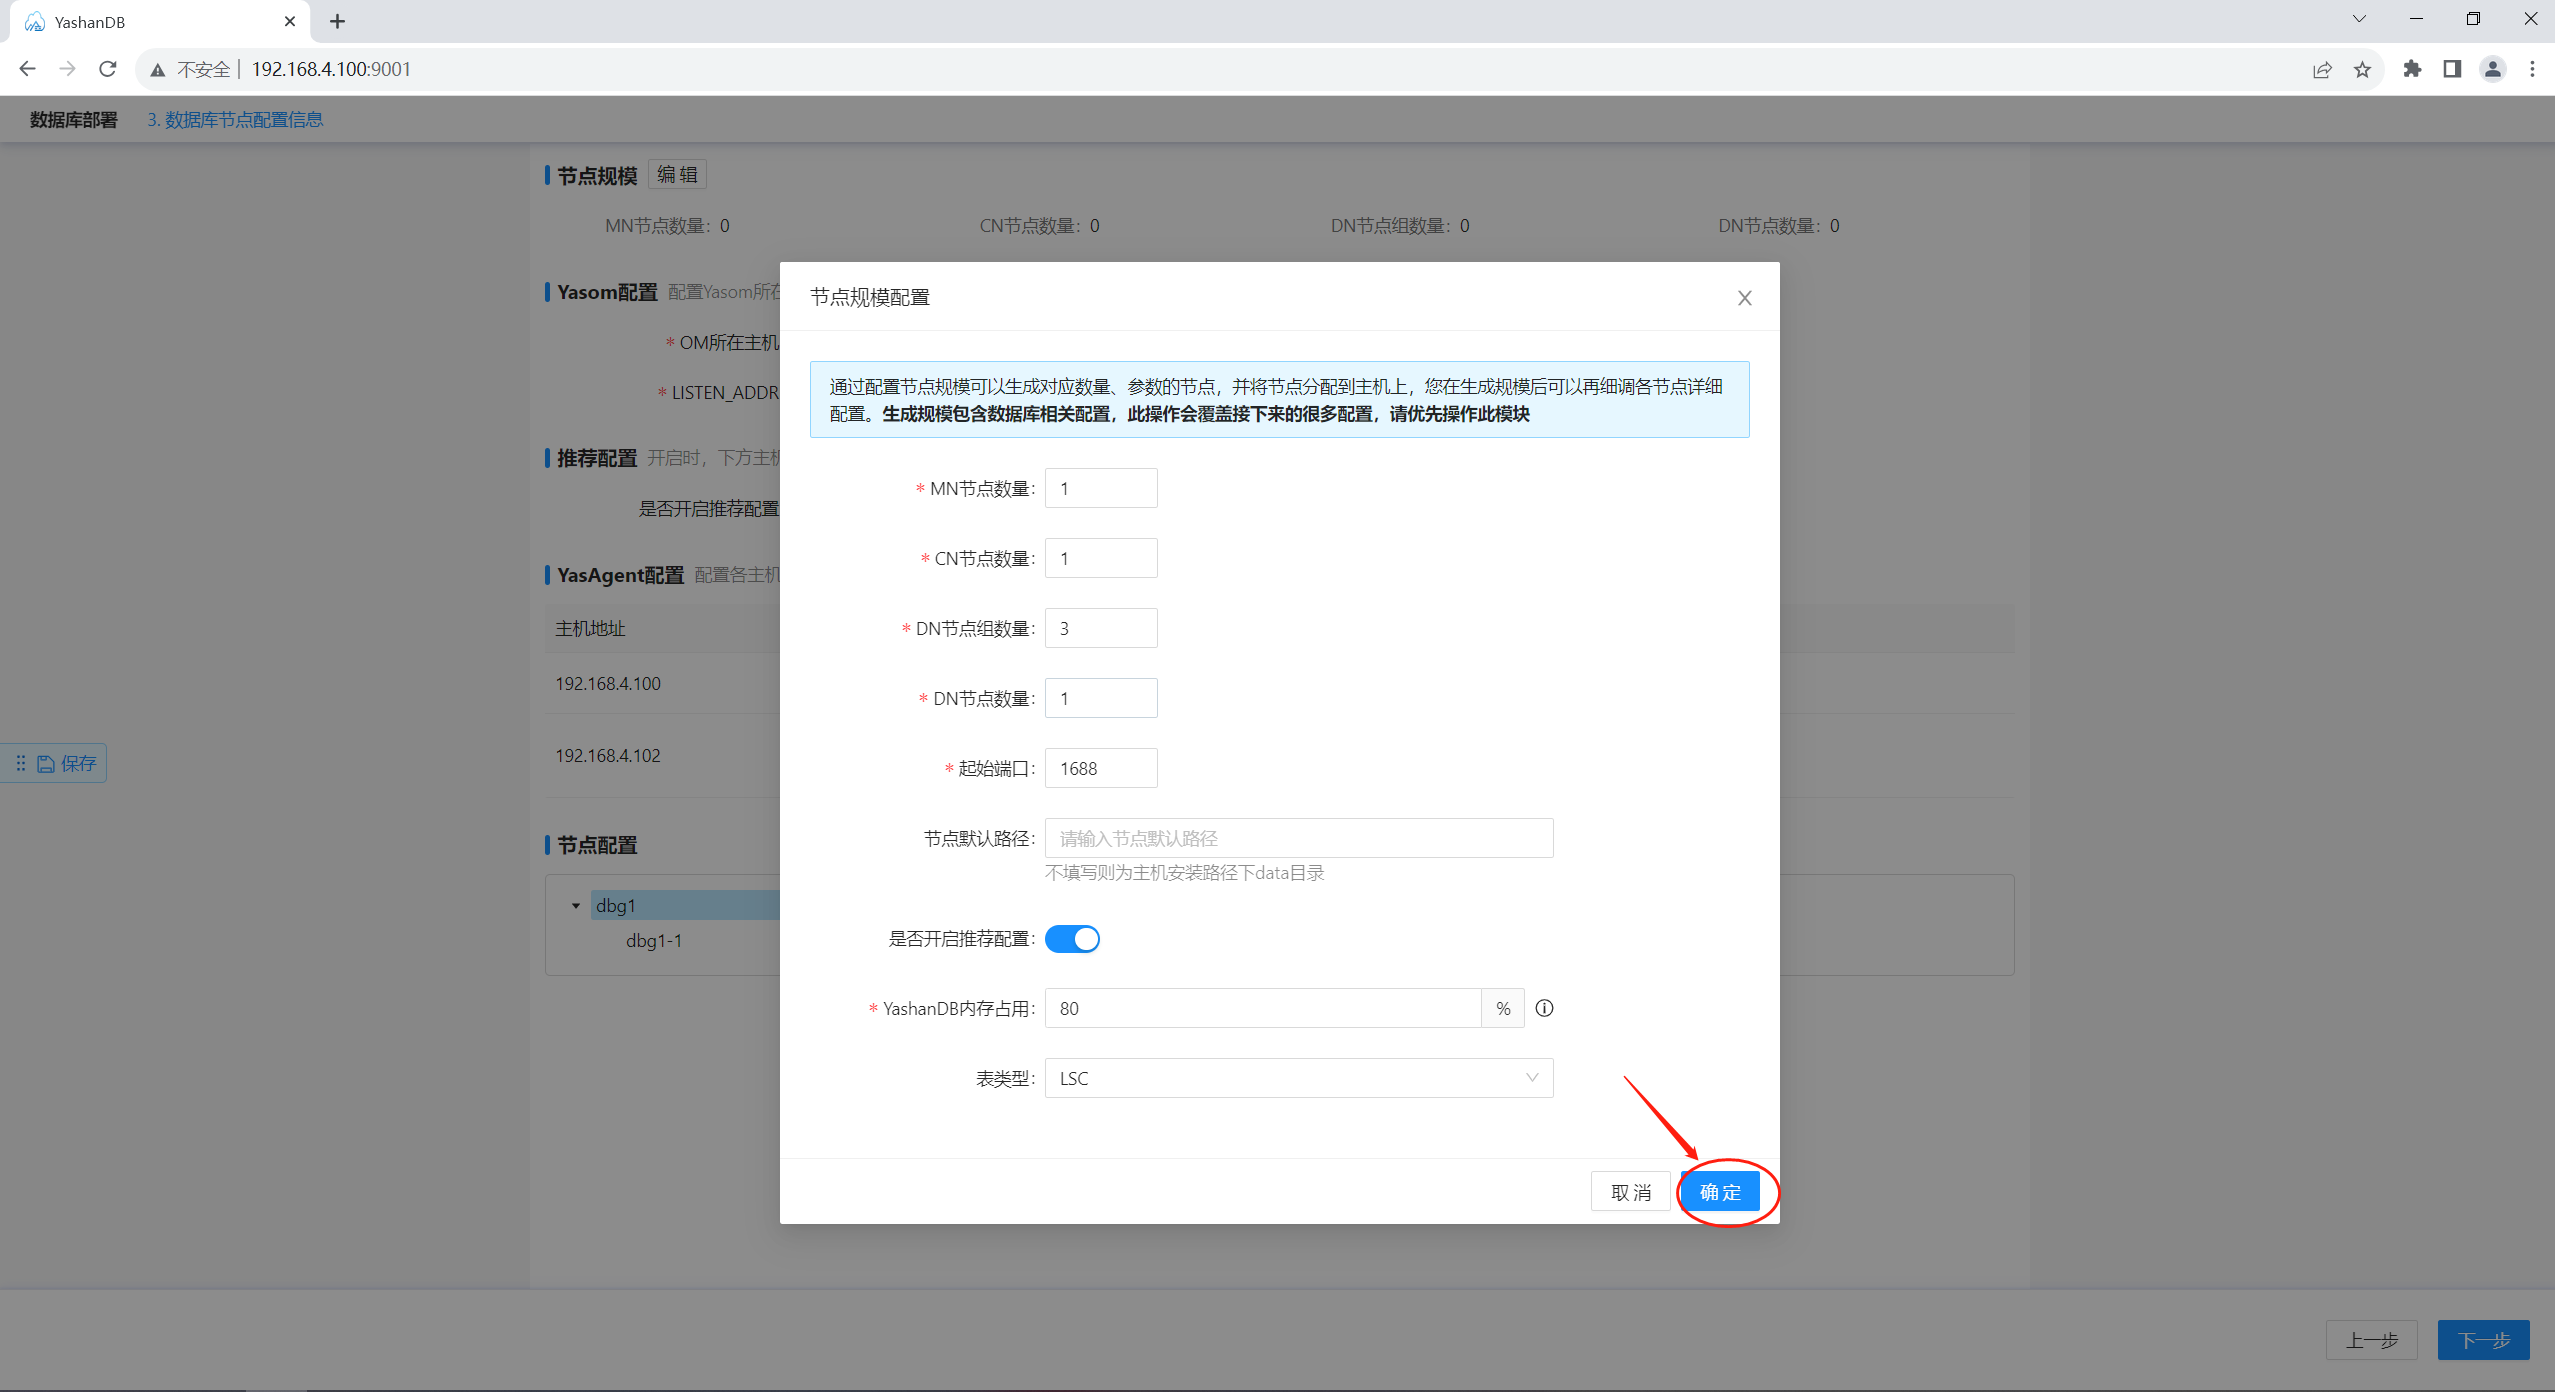Bookmark this page with star icon
The height and width of the screenshot is (1392, 2555).
2362,69
